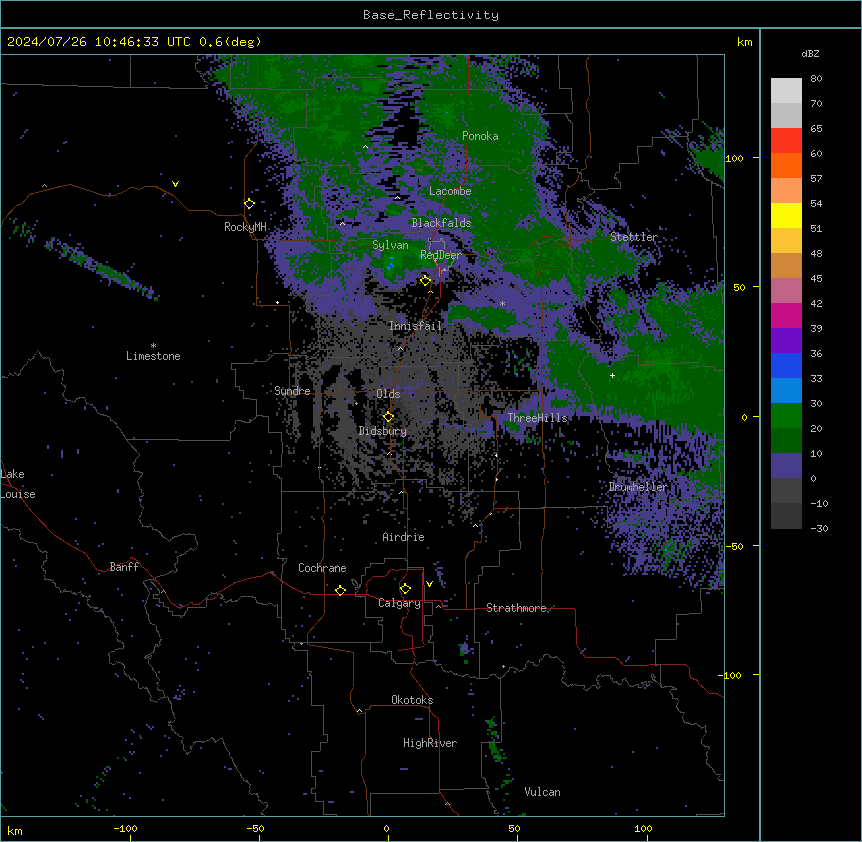Click the Innisfail label

click(415, 326)
